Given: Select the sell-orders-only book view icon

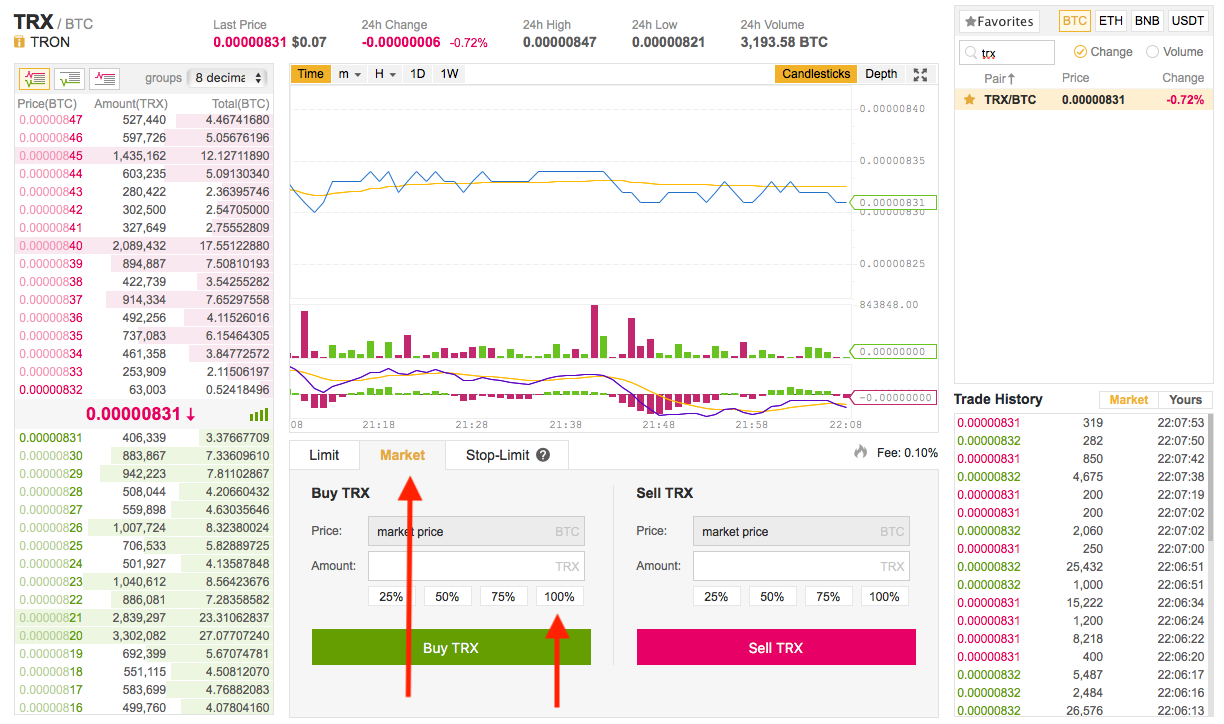Looking at the screenshot, I should (105, 77).
